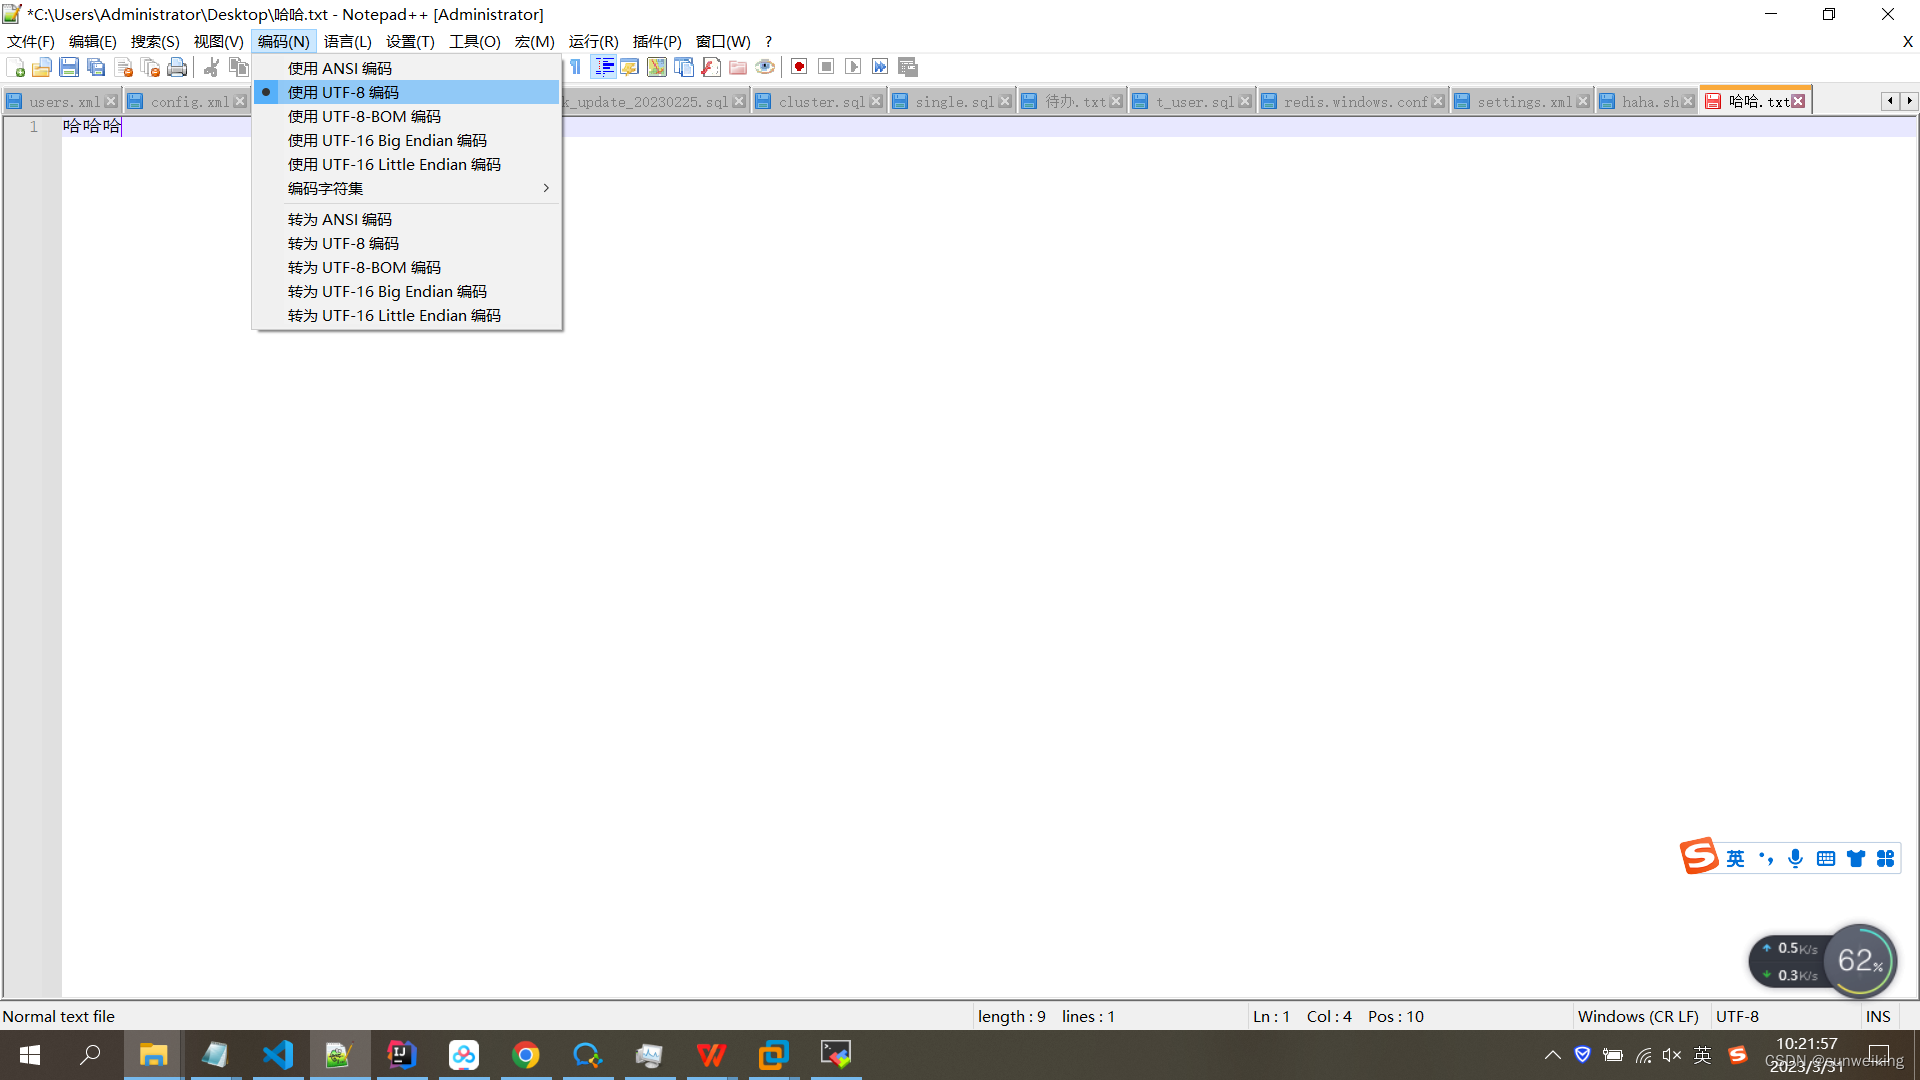
Task: Open the 文件(F) menu
Action: point(31,41)
